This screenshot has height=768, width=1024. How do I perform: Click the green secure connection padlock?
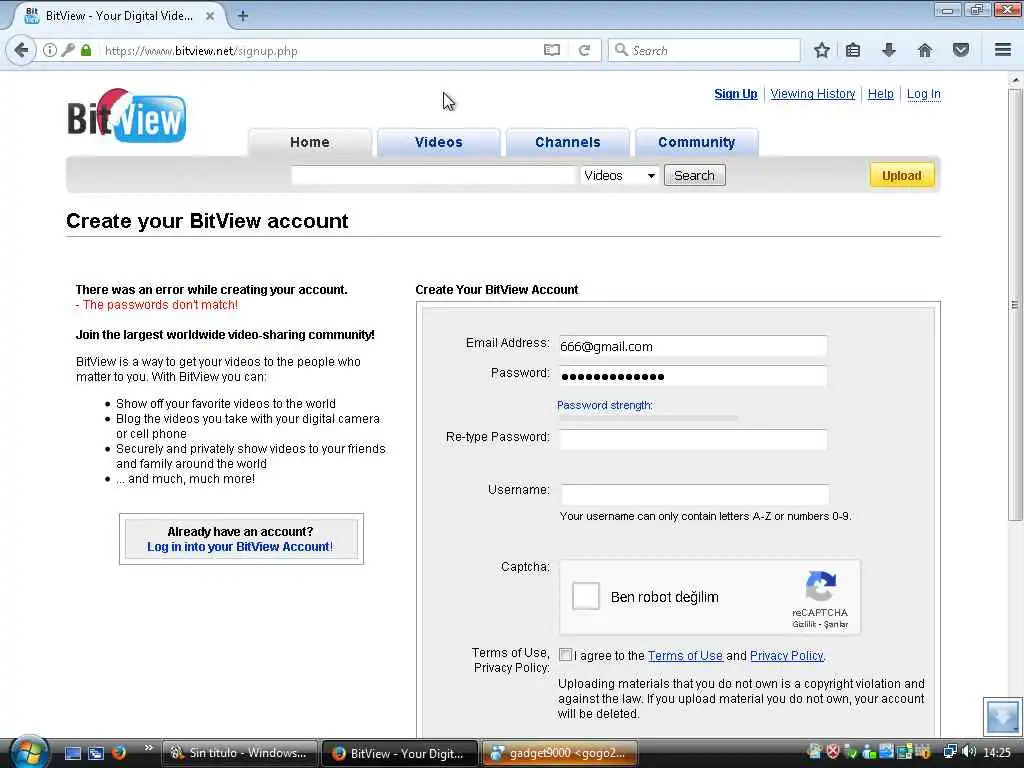point(86,50)
